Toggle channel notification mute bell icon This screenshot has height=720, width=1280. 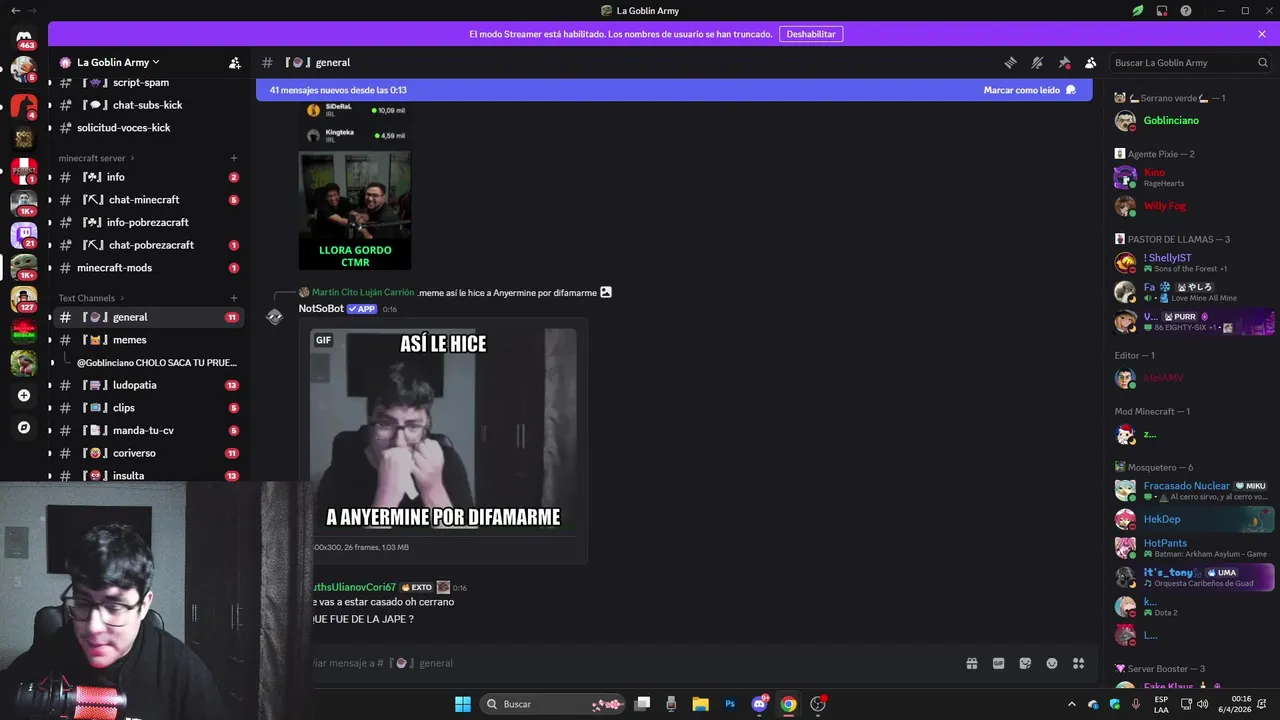(x=1037, y=62)
